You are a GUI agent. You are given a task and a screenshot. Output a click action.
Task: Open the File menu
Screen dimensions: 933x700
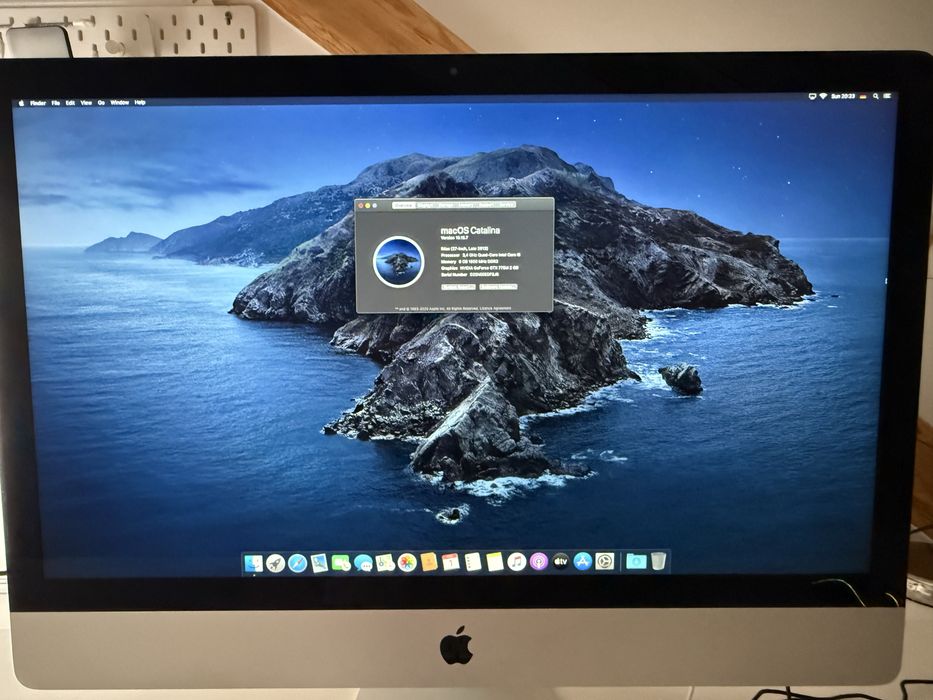coord(55,103)
